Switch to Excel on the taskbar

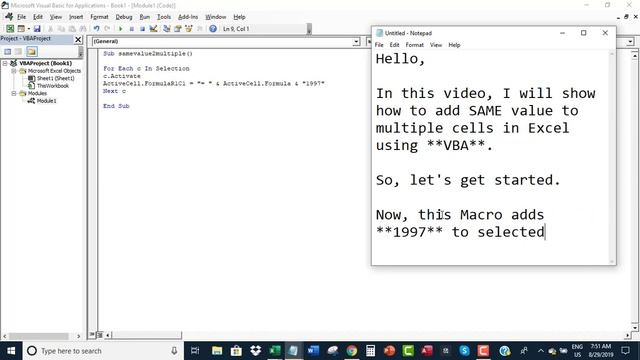[275, 351]
